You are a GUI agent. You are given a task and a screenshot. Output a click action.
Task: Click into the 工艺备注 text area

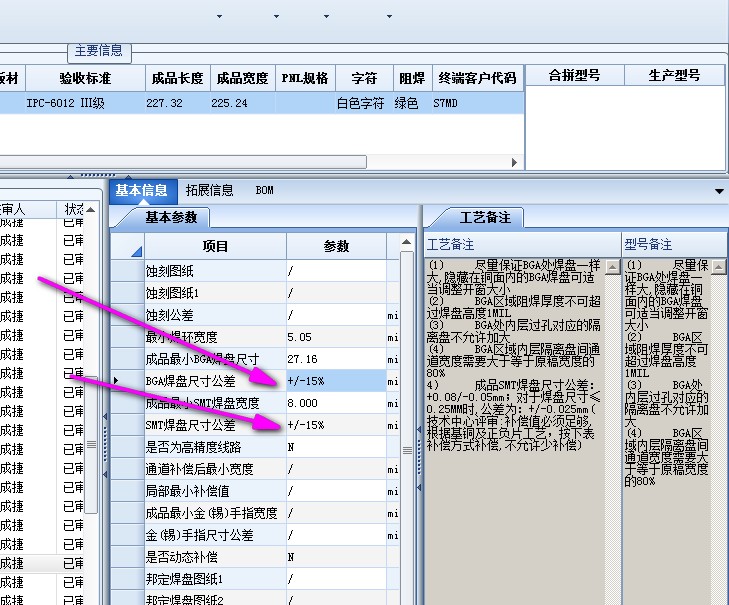(515, 431)
